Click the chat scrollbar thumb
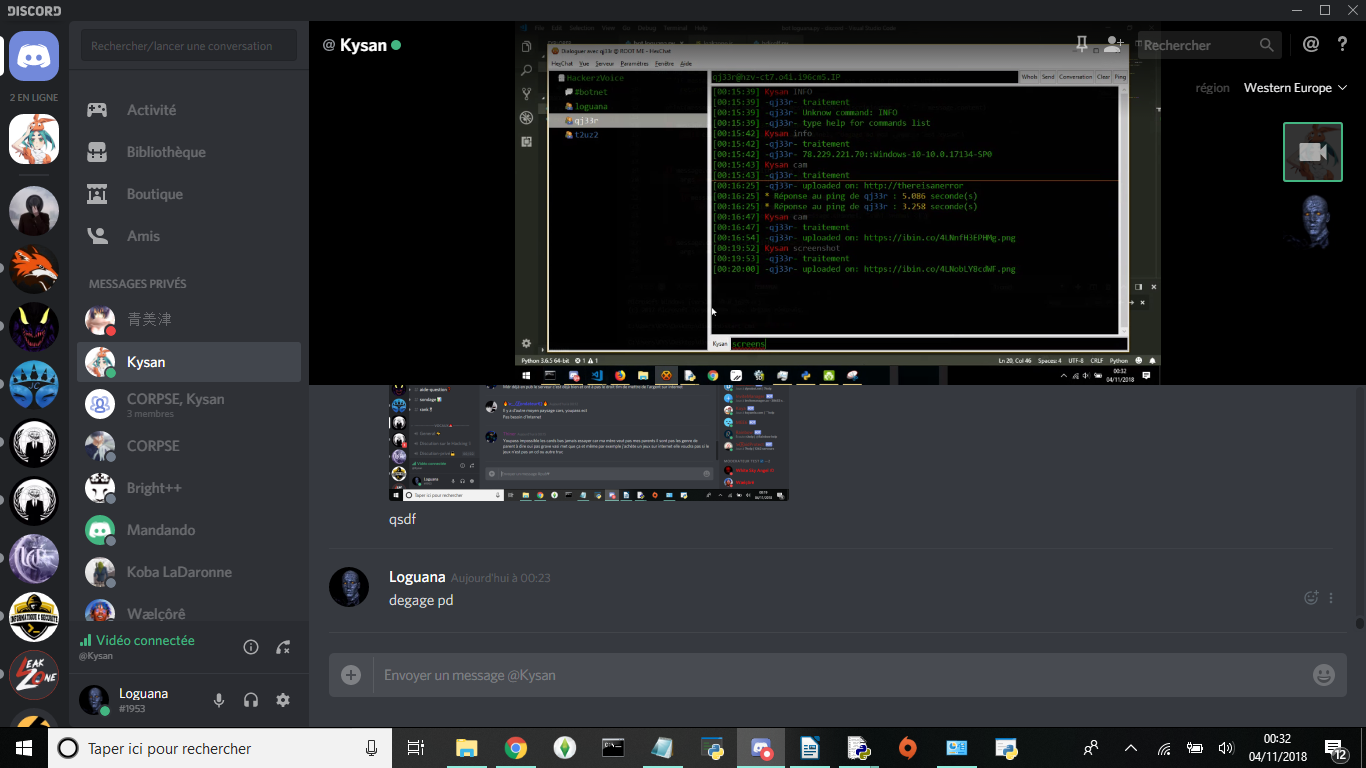 1359,624
